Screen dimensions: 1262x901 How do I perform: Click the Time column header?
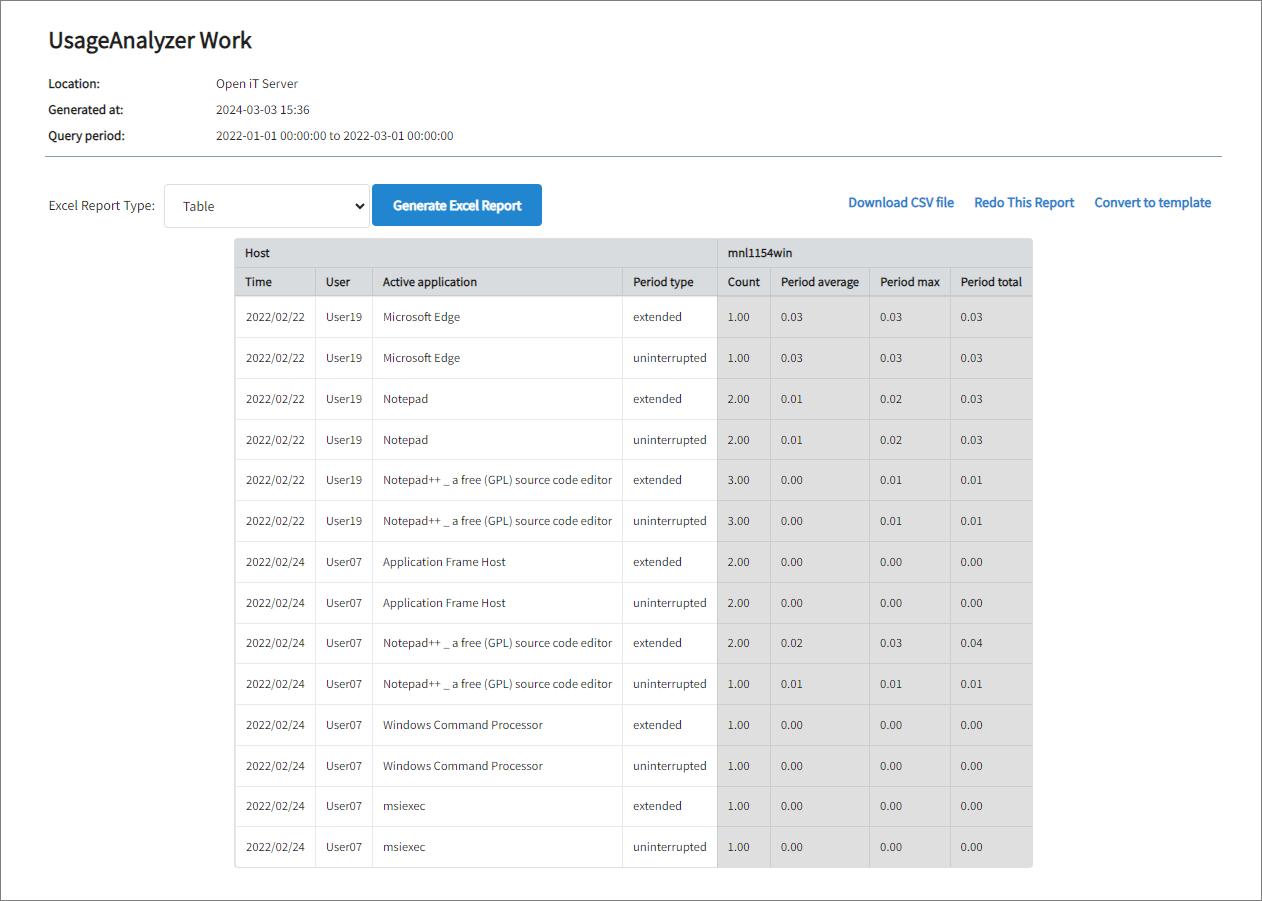coord(259,281)
